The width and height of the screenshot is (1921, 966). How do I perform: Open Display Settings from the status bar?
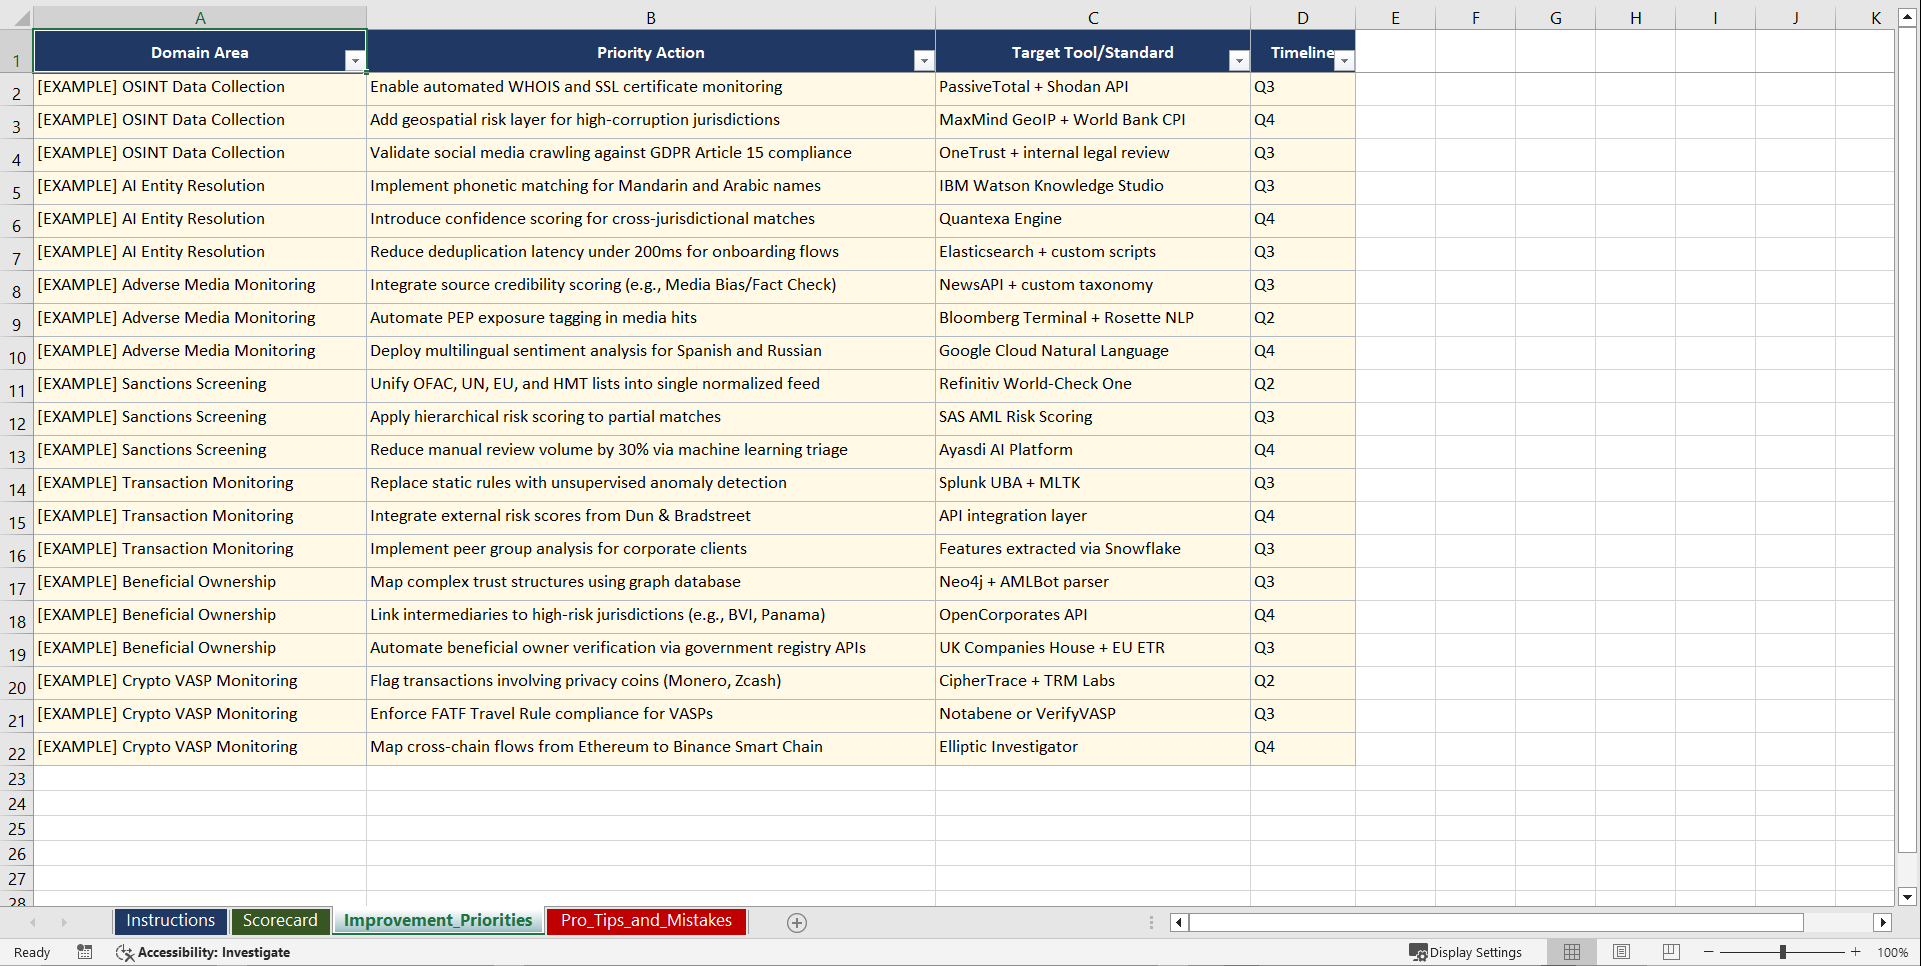point(1466,952)
